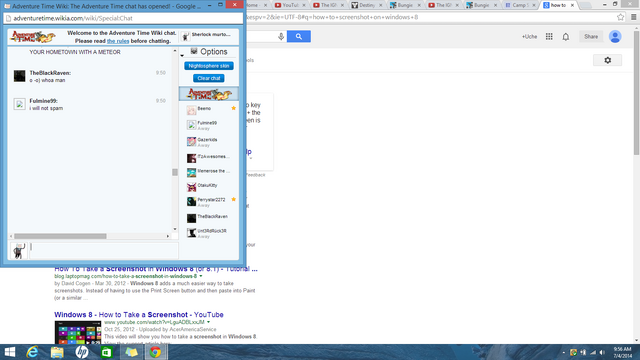640x360 pixels.
Task: Click the chat window address bar
Action: pos(123,18)
